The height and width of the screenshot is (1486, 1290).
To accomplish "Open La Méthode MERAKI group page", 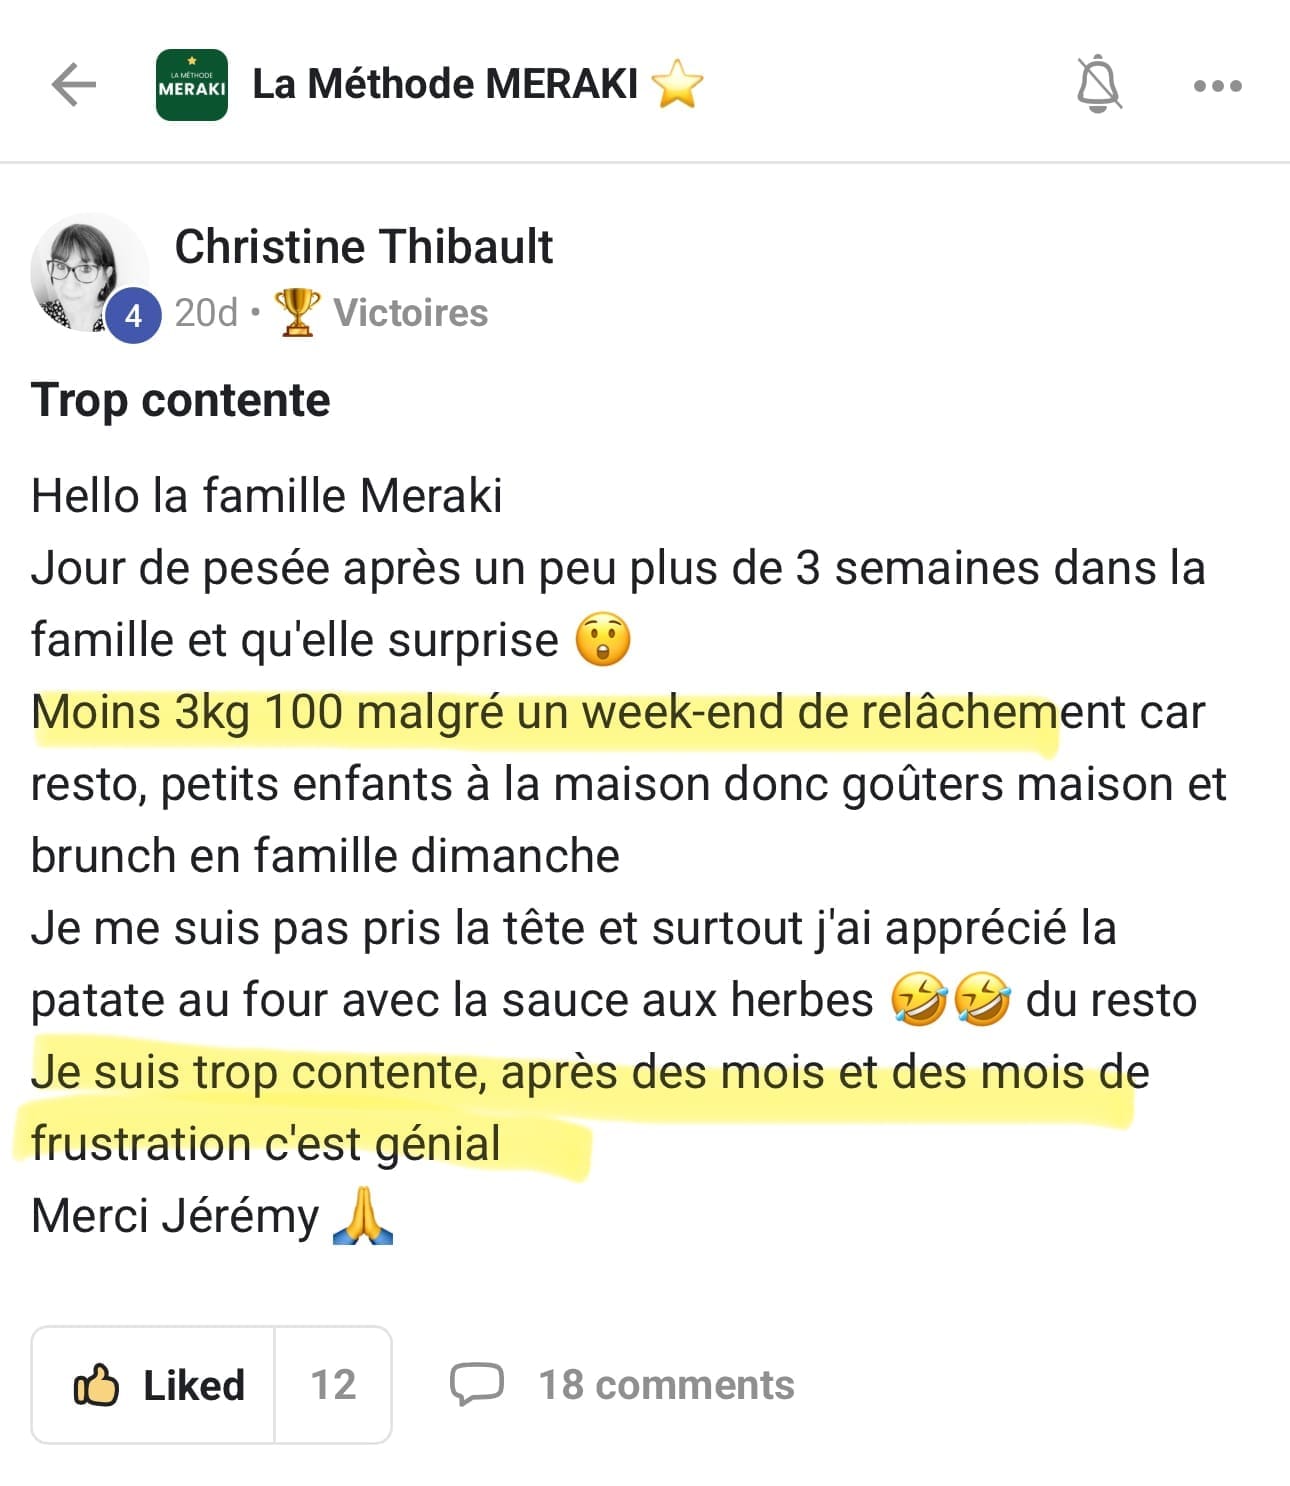I will pos(445,84).
